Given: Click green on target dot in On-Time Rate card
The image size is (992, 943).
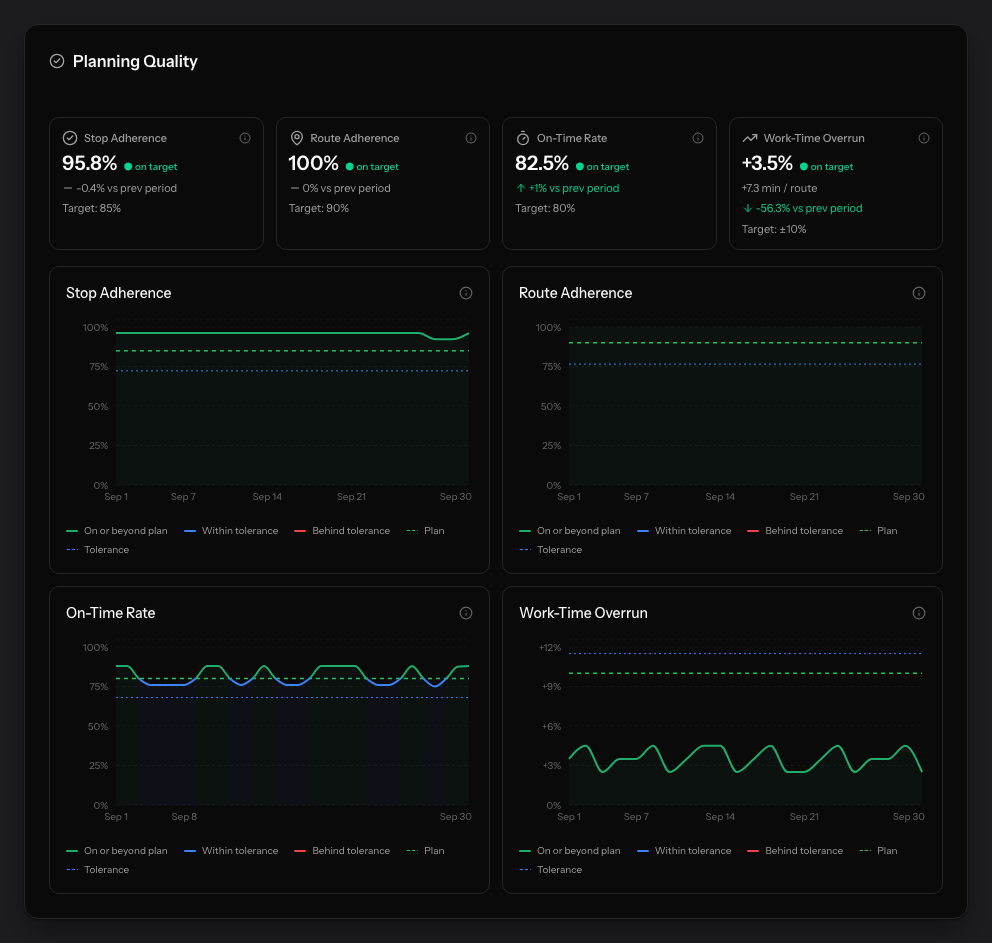Looking at the screenshot, I should (580, 167).
